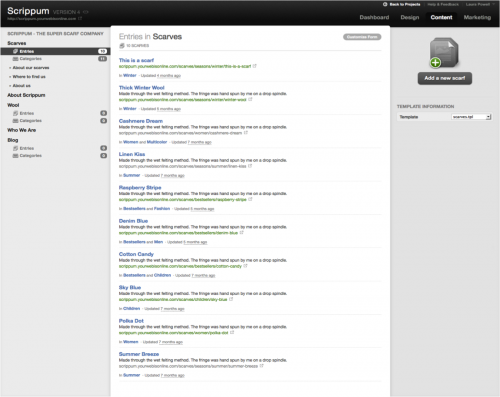Viewport: 500px width, 397px height.
Task: Open the Wool section in sidebar
Action: pos(13,105)
